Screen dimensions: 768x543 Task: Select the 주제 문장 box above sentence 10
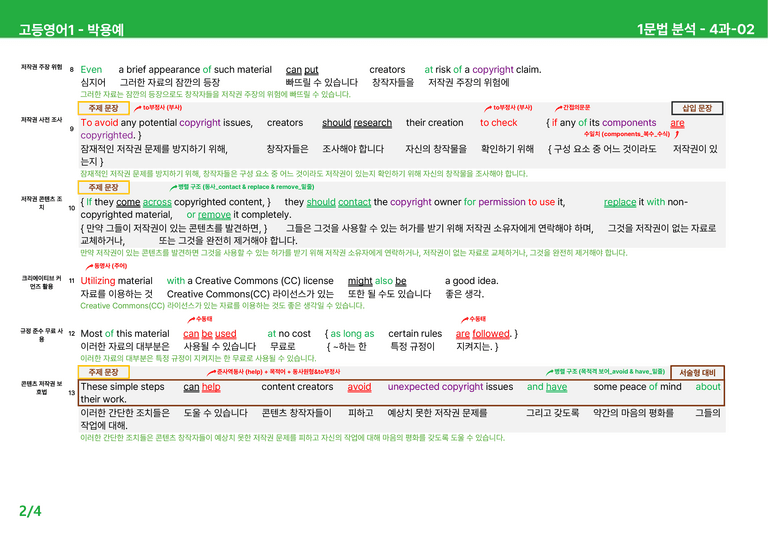click(x=103, y=188)
